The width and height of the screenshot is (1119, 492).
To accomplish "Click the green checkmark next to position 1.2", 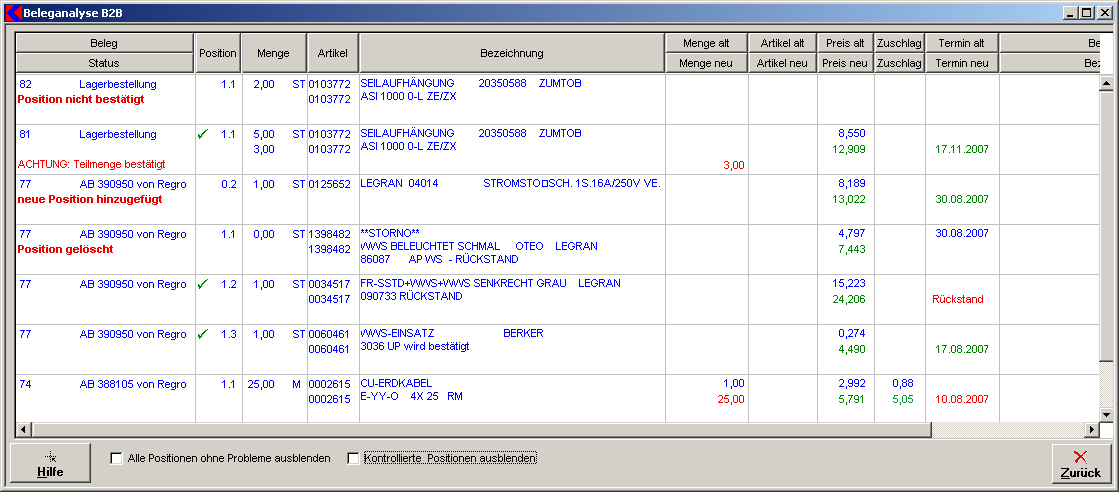I will pos(203,284).
